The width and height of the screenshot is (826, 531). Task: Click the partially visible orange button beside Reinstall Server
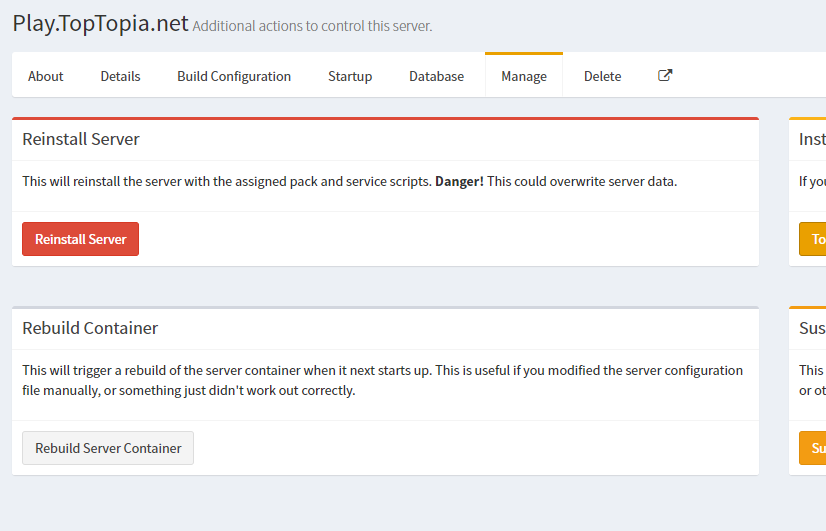click(812, 239)
